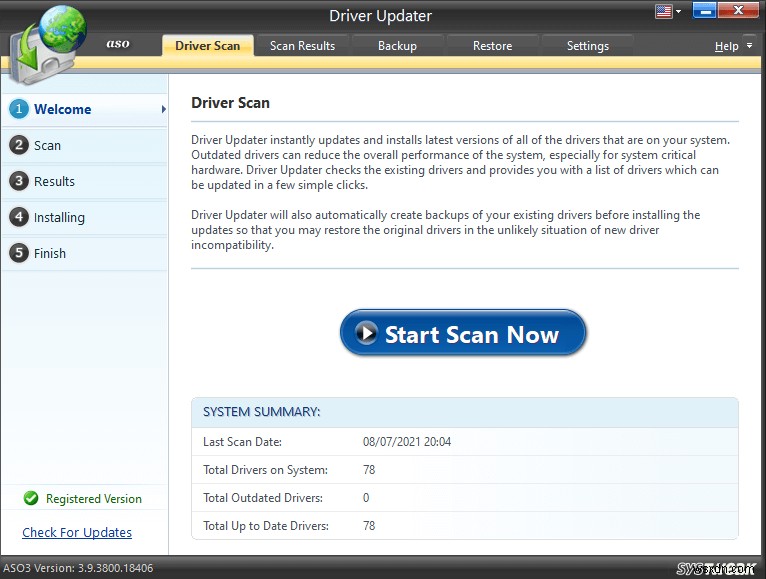766x579 pixels.
Task: Switch to the Scan Results tab
Action: click(x=302, y=45)
